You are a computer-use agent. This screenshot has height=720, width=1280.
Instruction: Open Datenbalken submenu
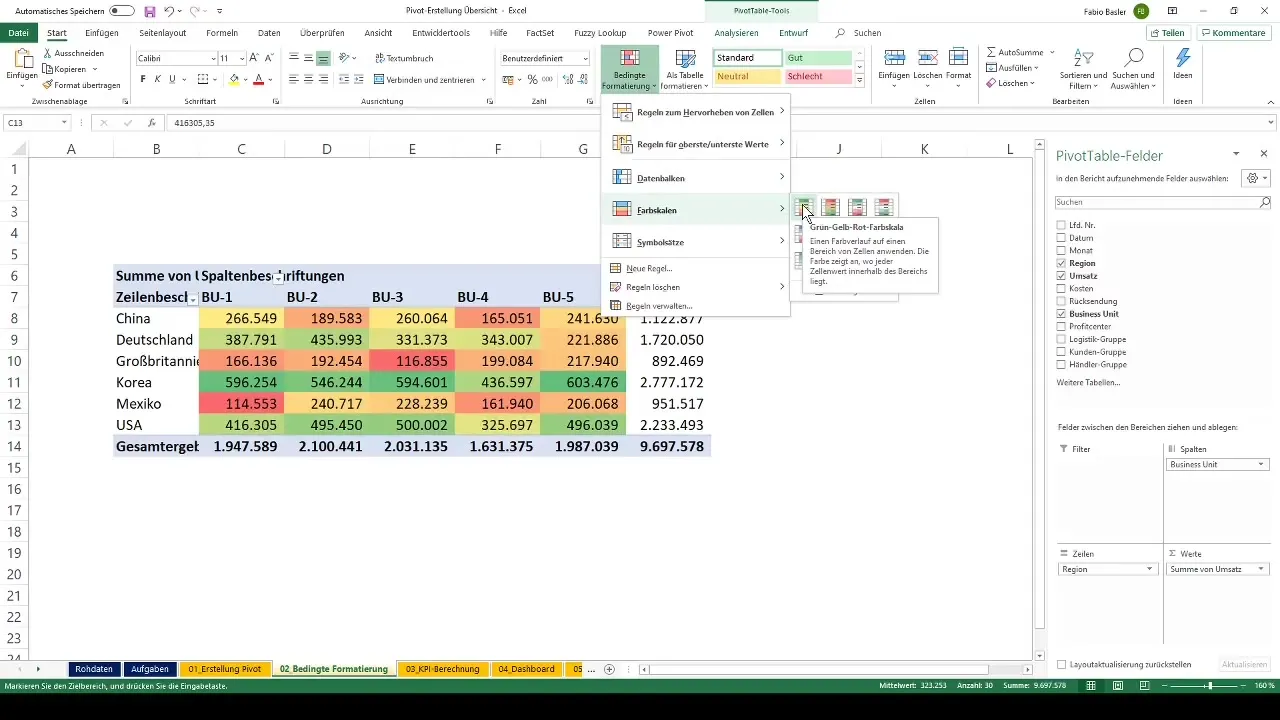(x=696, y=177)
